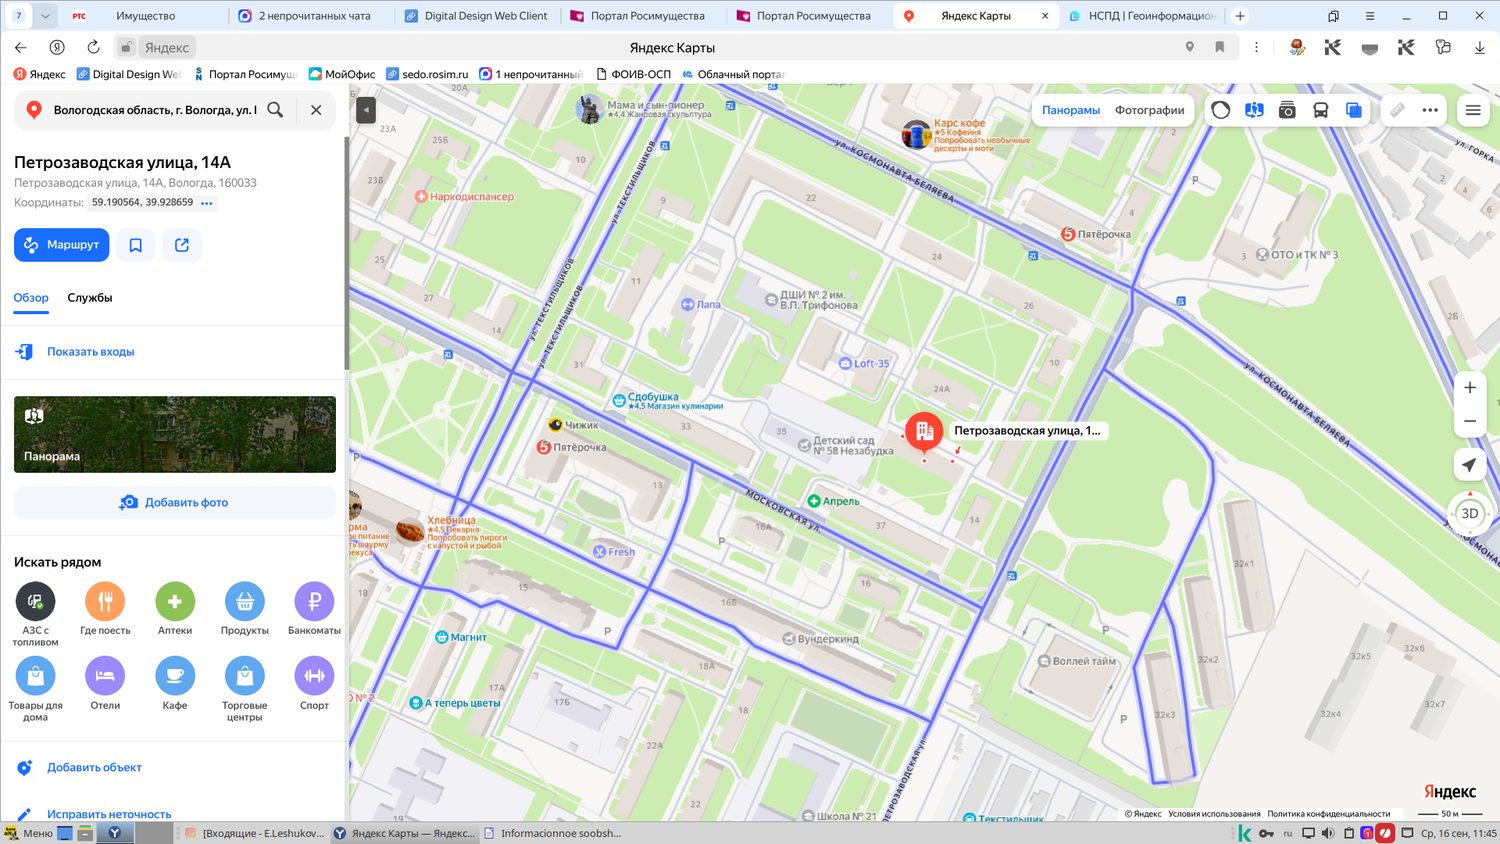Select the ruler distance measuring tool
The height and width of the screenshot is (844, 1500).
pos(1397,110)
